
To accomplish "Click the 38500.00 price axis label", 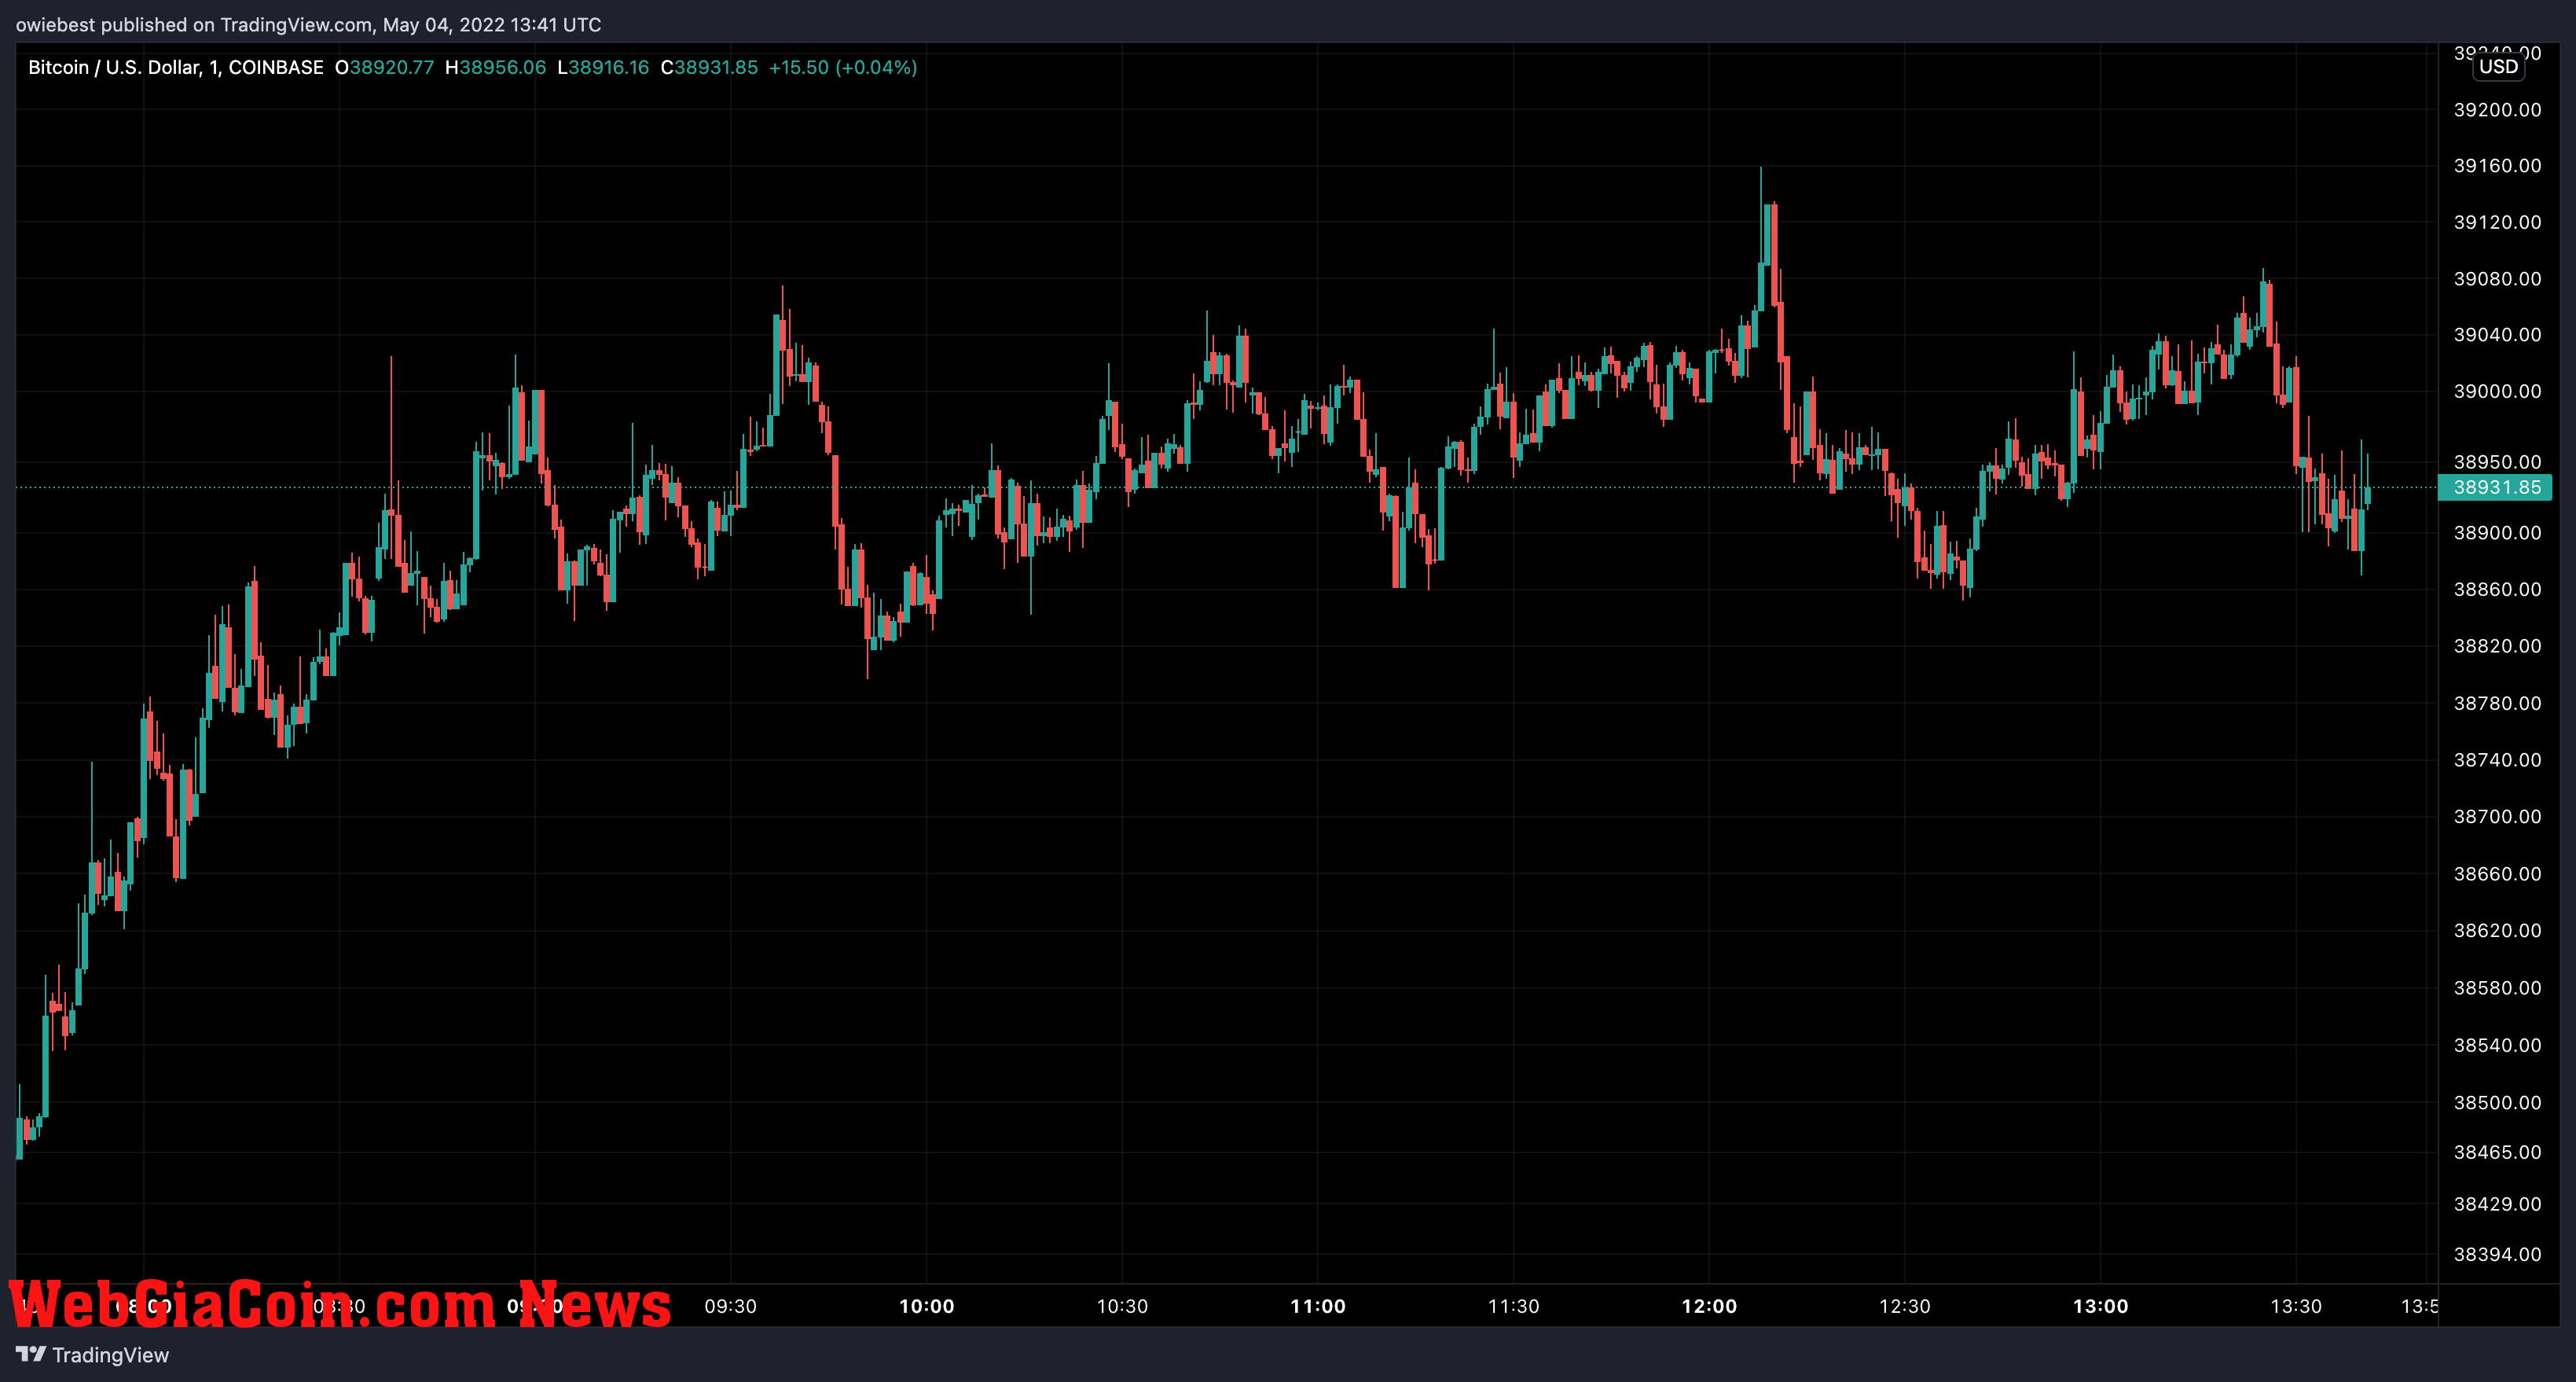I will pyautogui.click(x=2497, y=1102).
